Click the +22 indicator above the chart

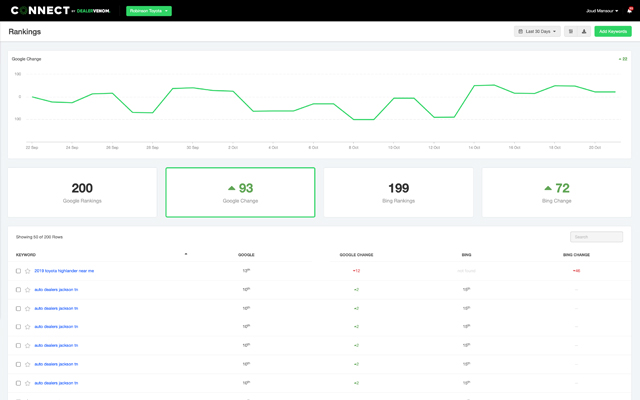(623, 59)
